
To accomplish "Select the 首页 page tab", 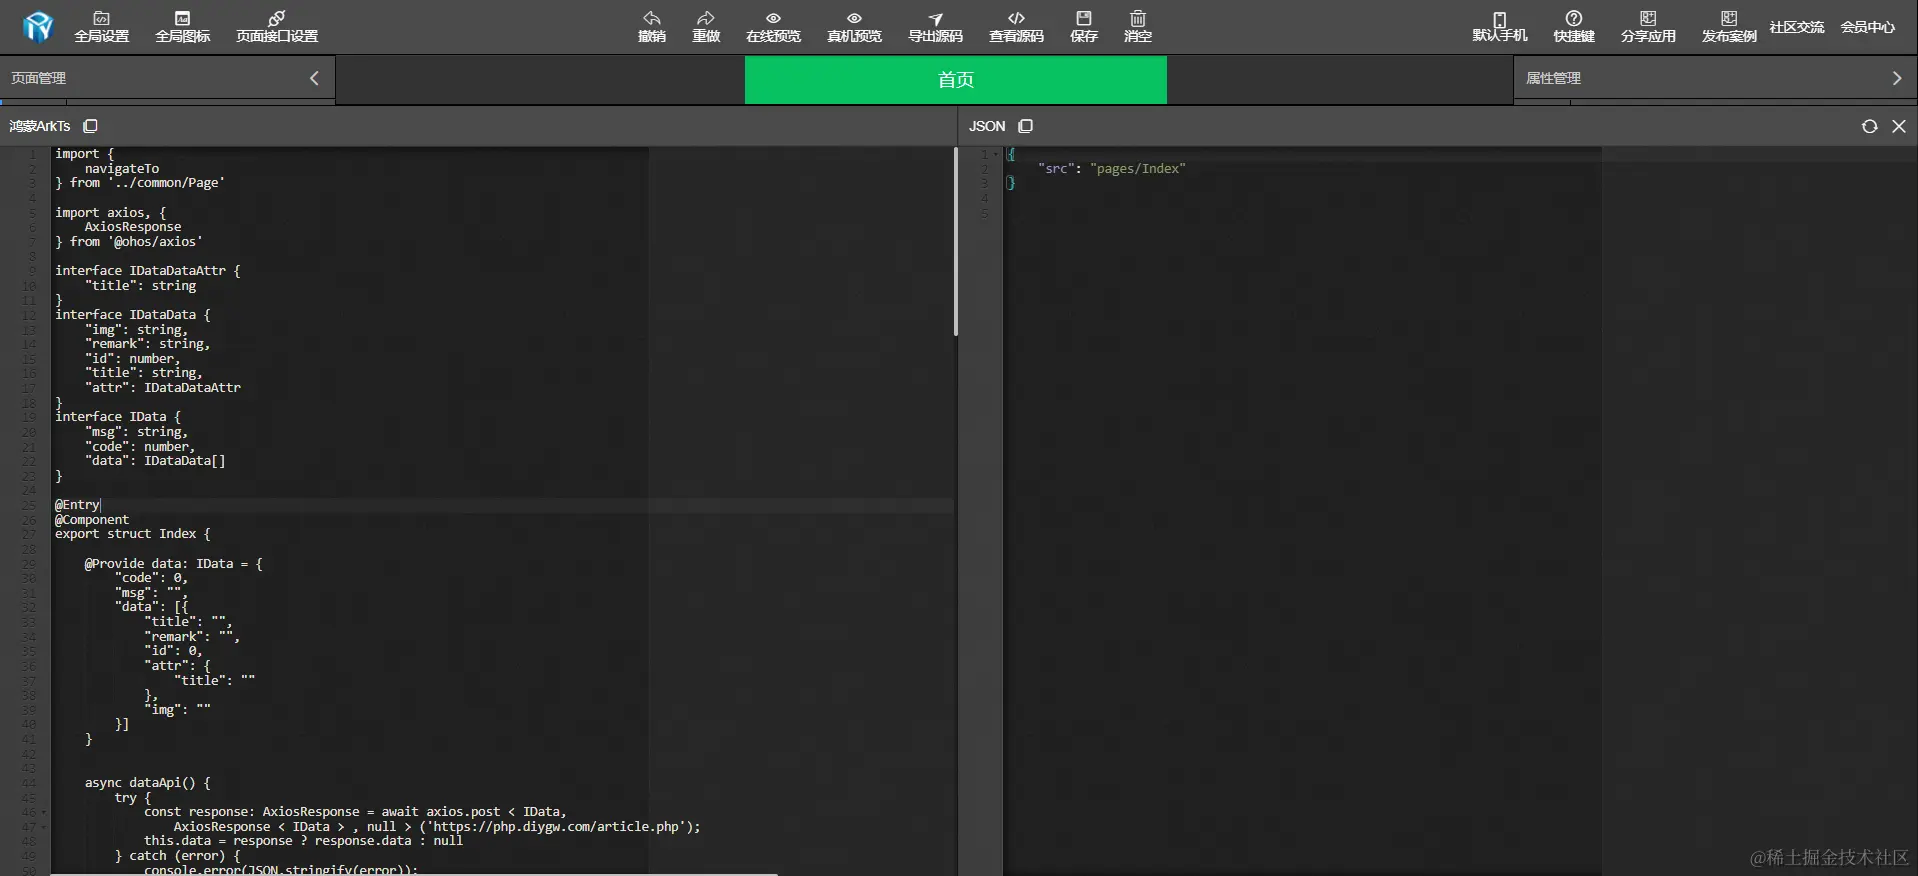I will (x=956, y=79).
